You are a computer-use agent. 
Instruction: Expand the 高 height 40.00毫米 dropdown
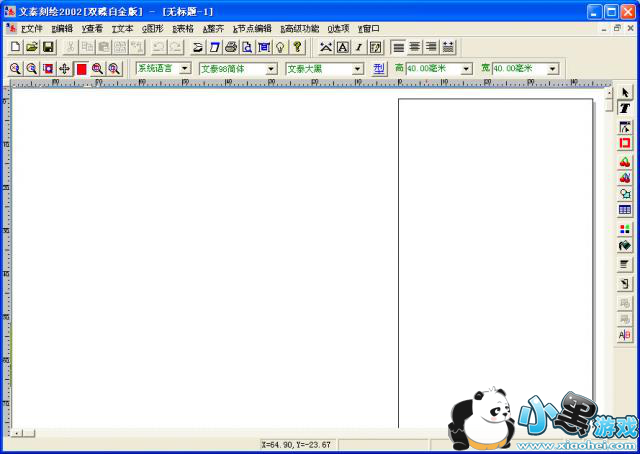pyautogui.click(x=466, y=69)
